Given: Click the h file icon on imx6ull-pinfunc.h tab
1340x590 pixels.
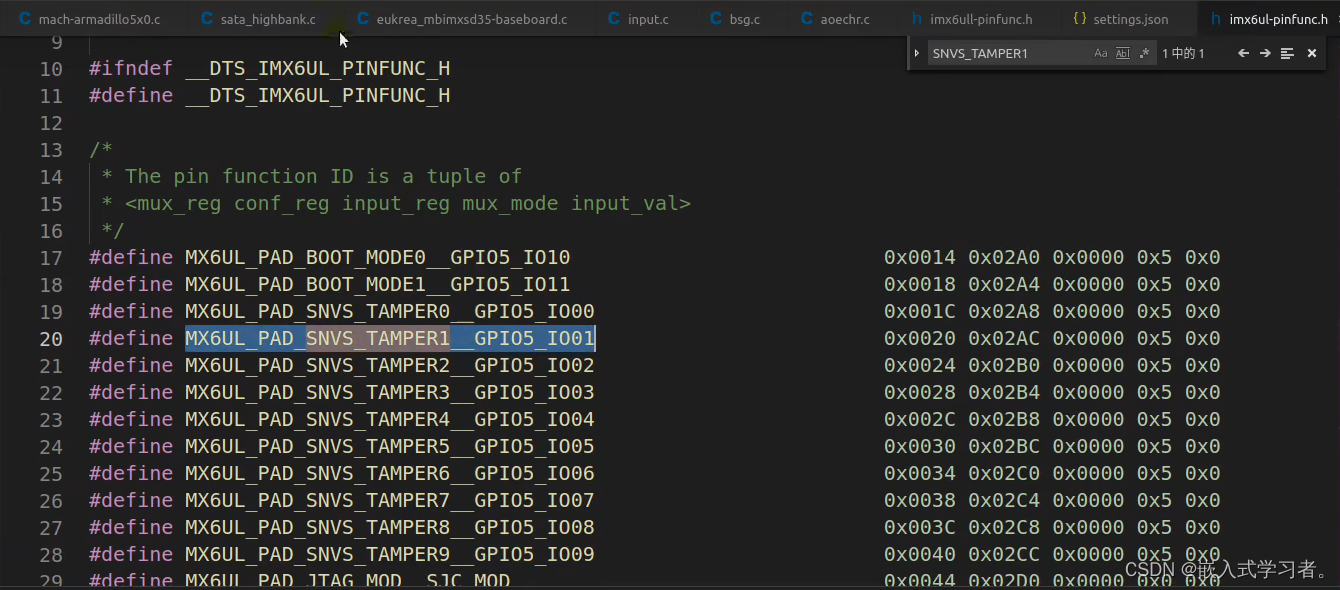Looking at the screenshot, I should tap(917, 19).
